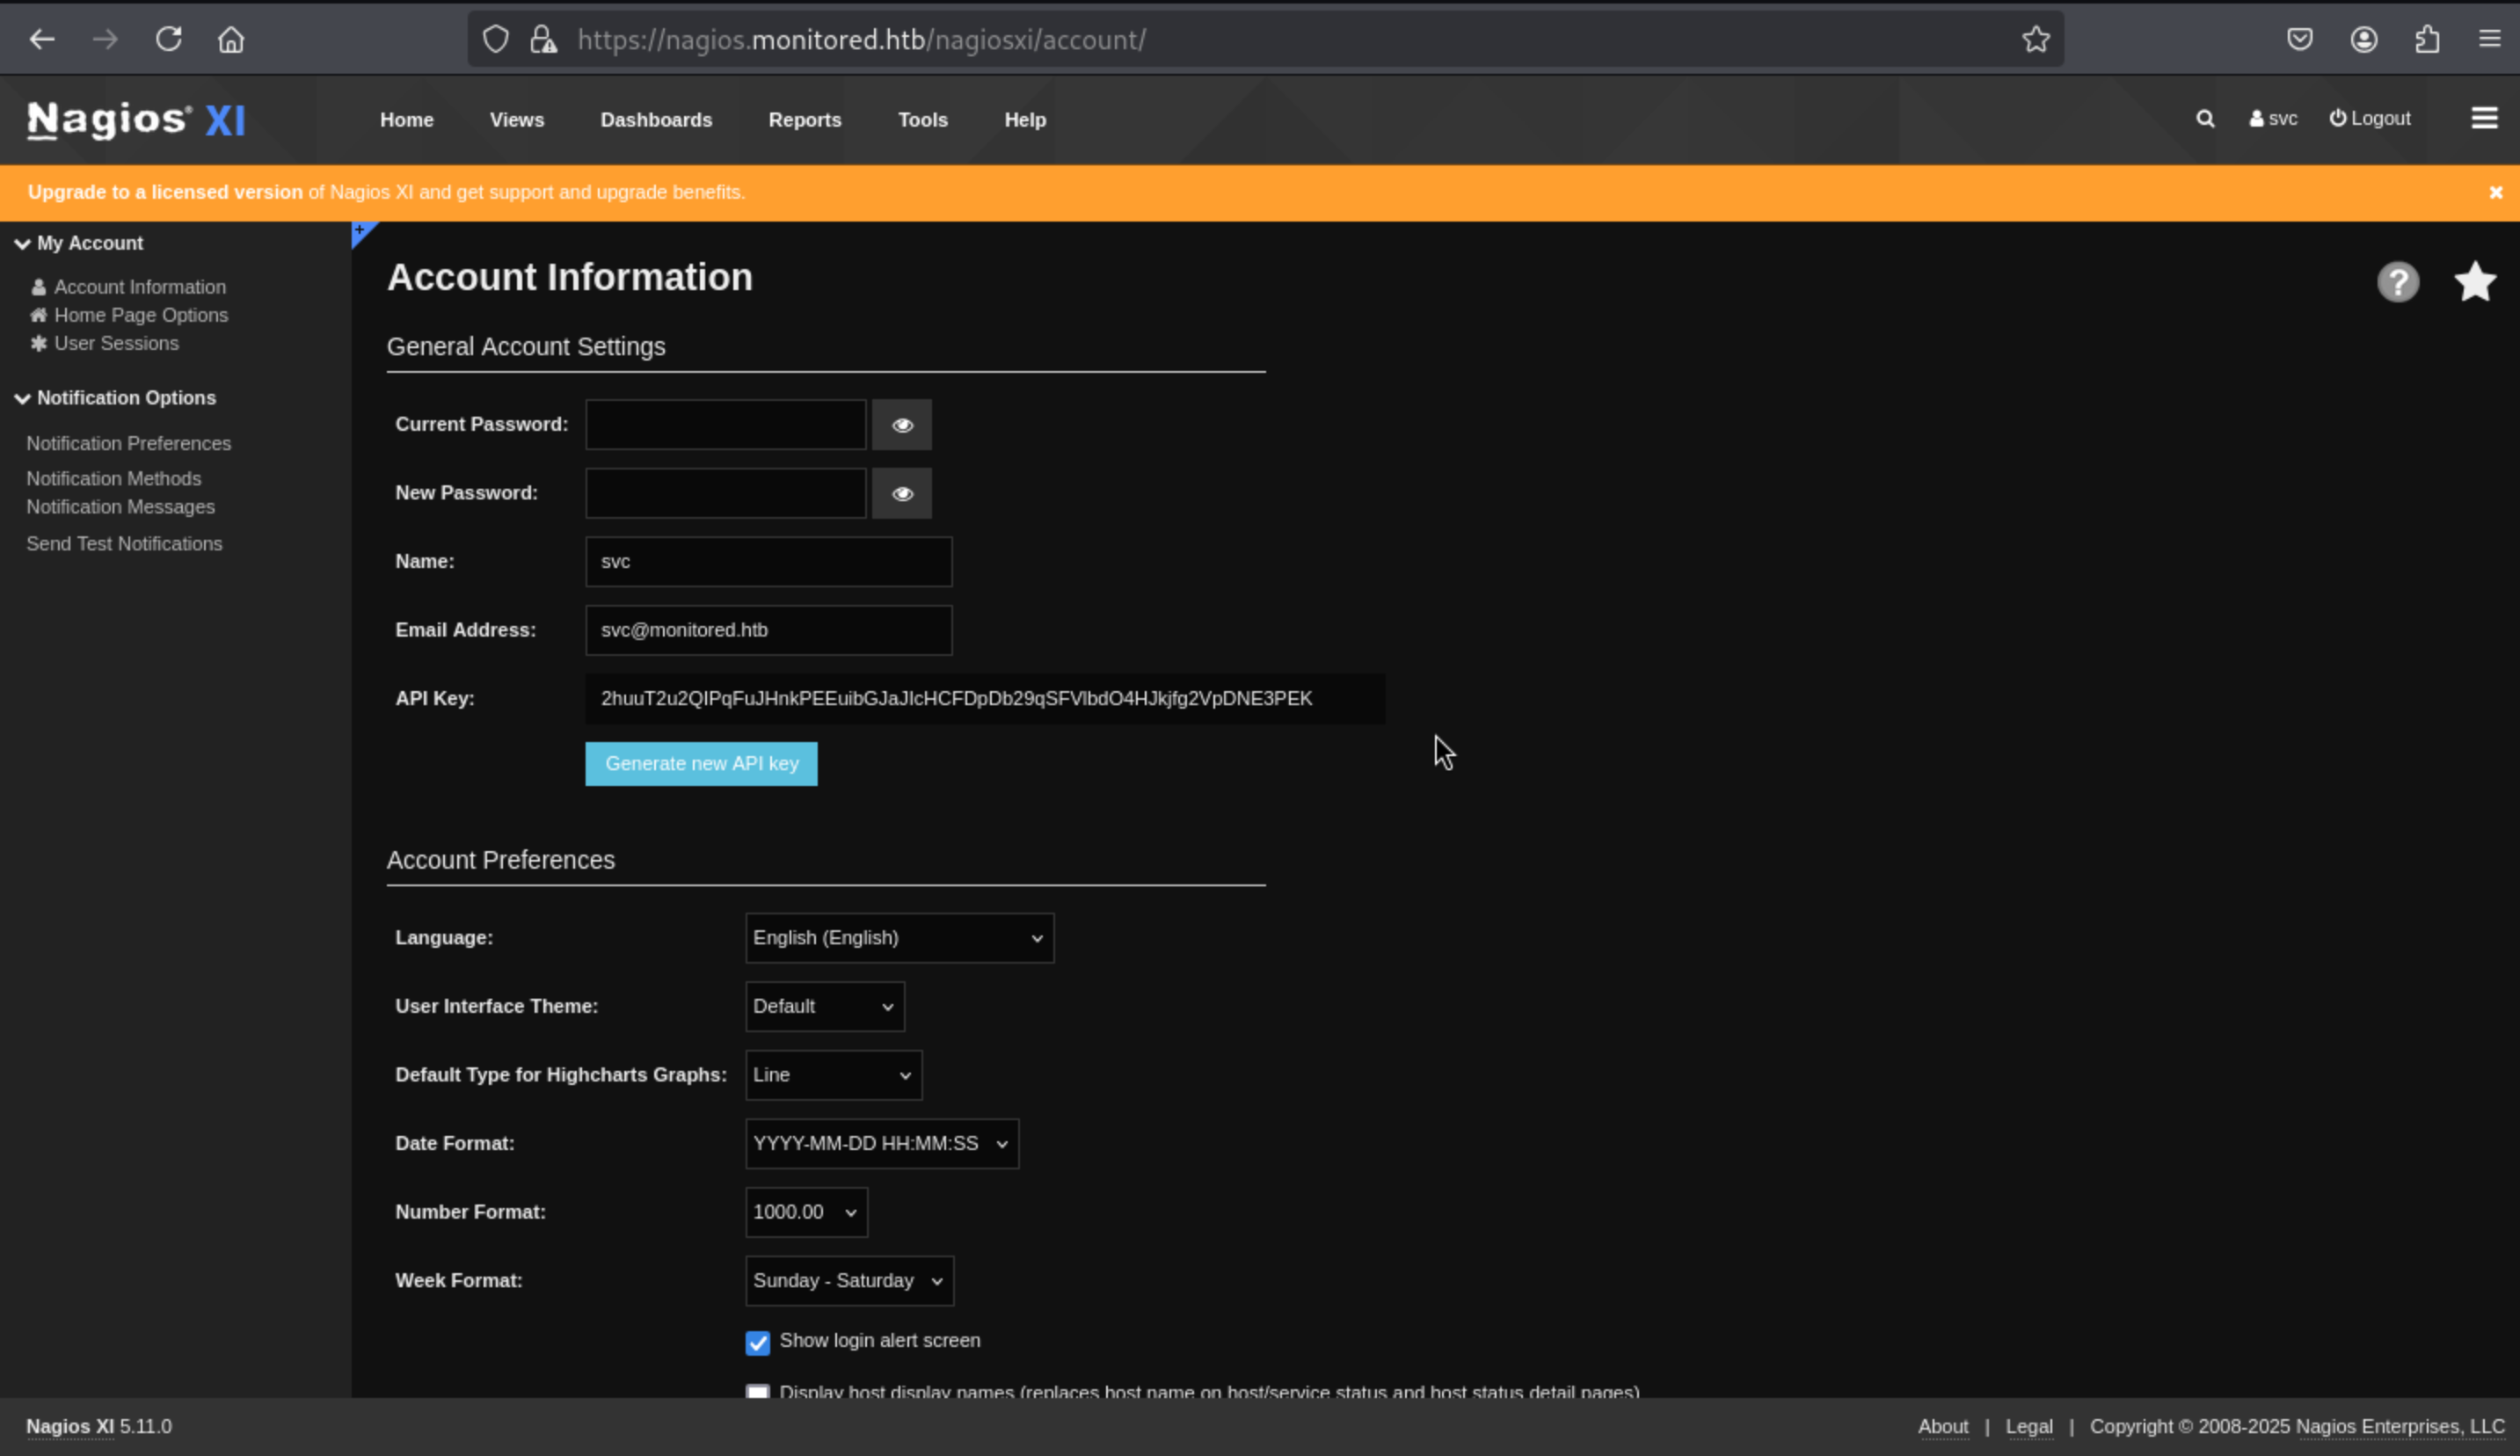Image resolution: width=2520 pixels, height=1456 pixels.
Task: Bookmark page with Firefox star icon
Action: click(x=2035, y=40)
